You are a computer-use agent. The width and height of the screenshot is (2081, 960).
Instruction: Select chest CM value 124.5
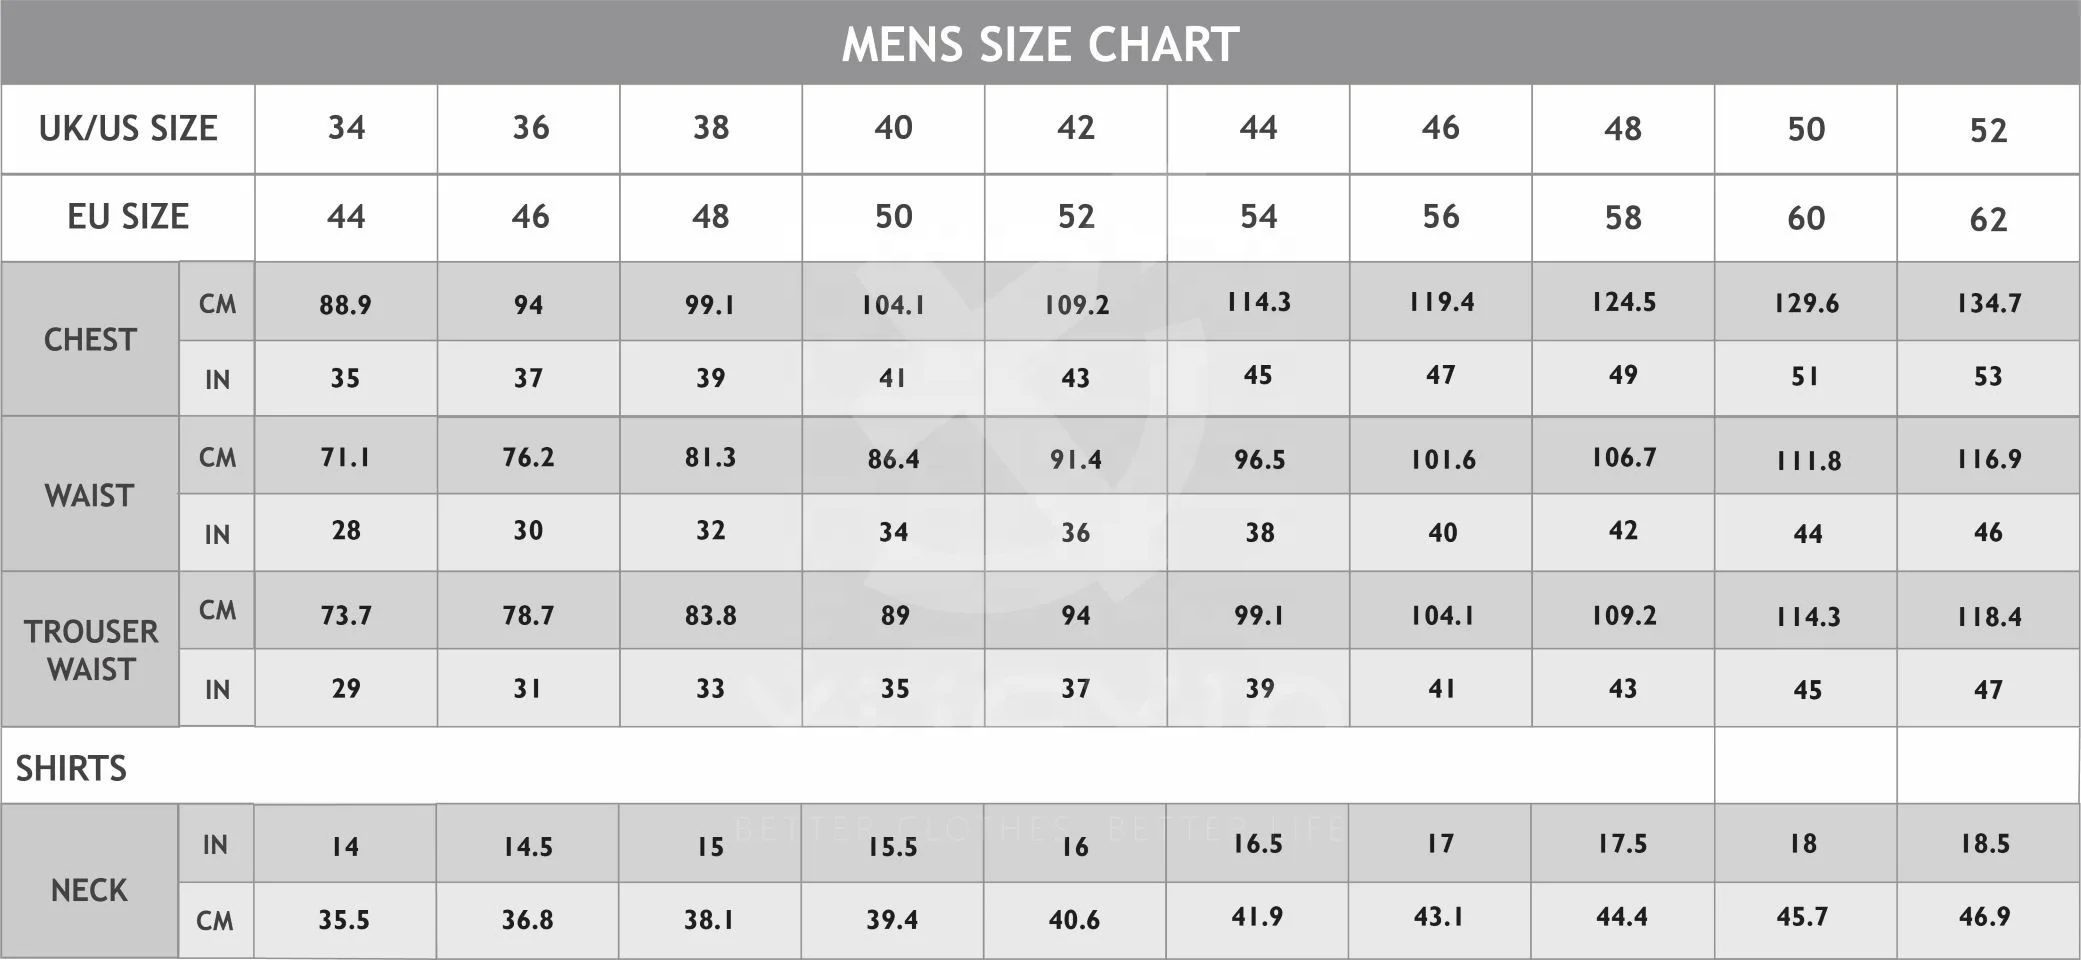point(1624,302)
